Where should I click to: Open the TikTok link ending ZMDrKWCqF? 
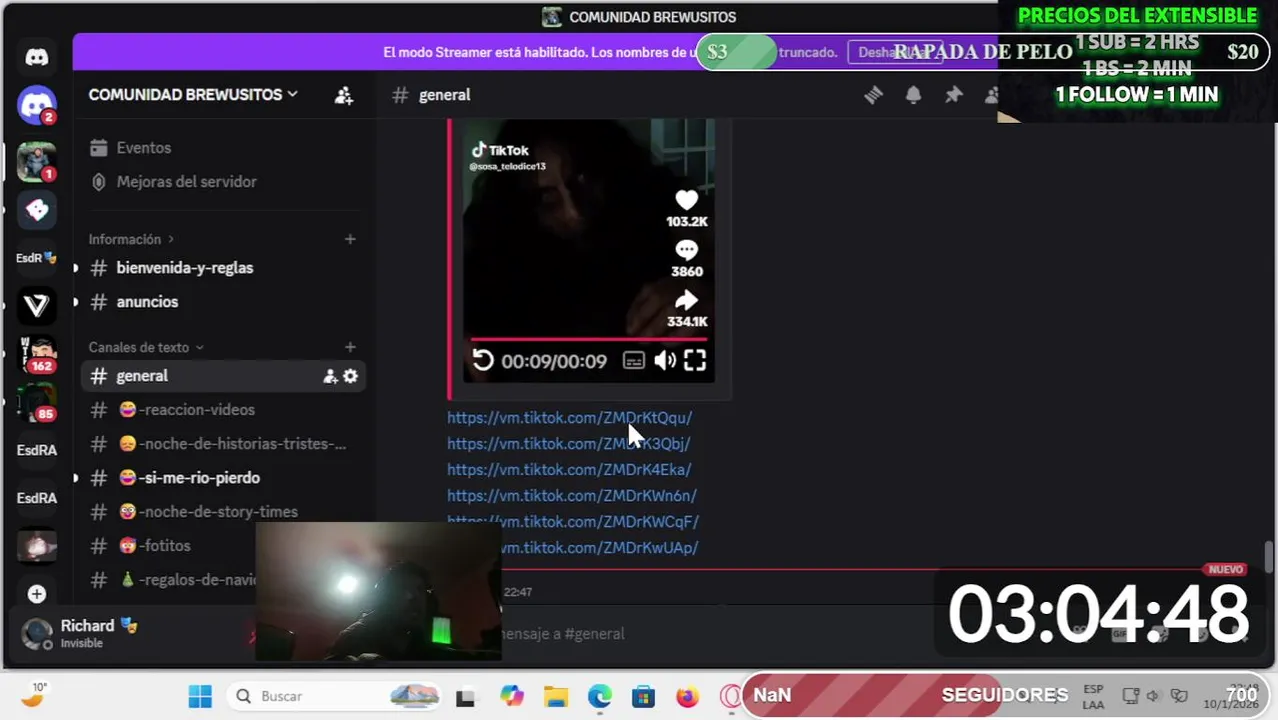[x=573, y=522]
